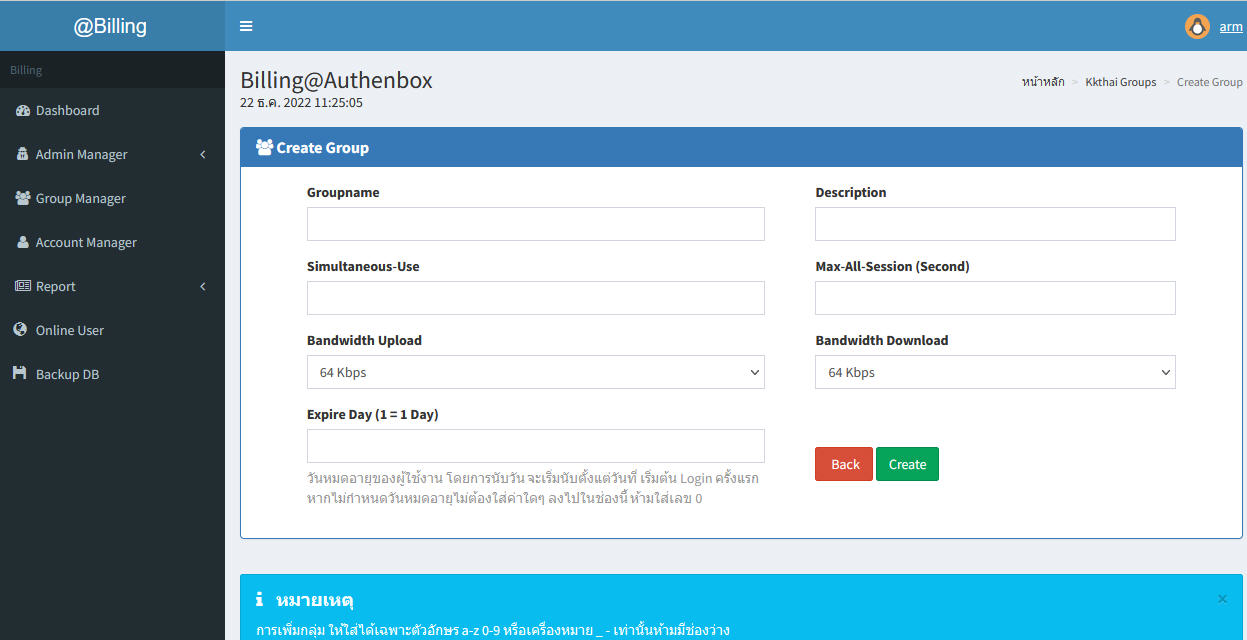The width and height of the screenshot is (1247, 640).
Task: Click the Backup DB floppy disk icon
Action: pyautogui.click(x=19, y=374)
